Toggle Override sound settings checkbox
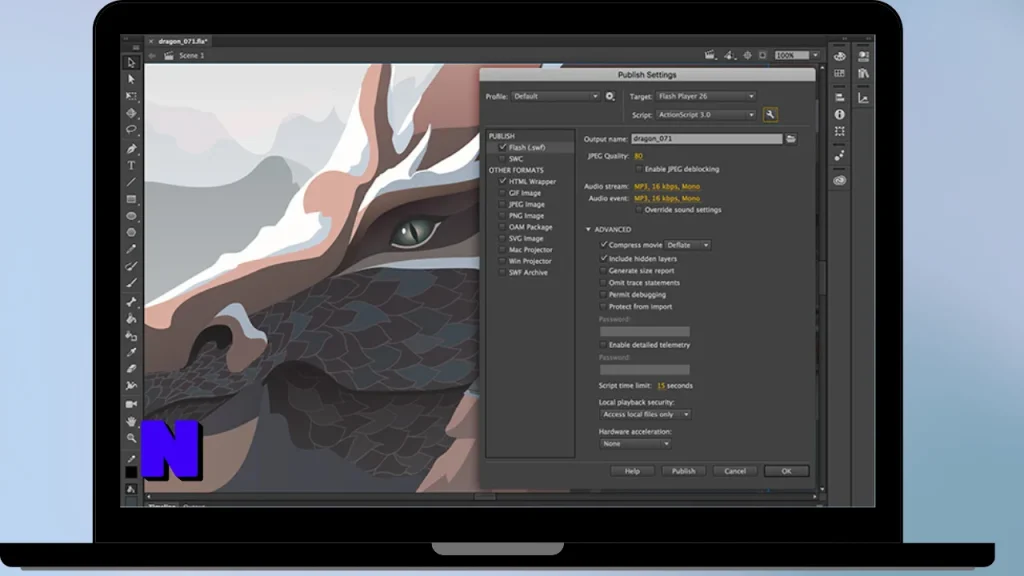Viewport: 1024px width, 576px height. pos(639,210)
